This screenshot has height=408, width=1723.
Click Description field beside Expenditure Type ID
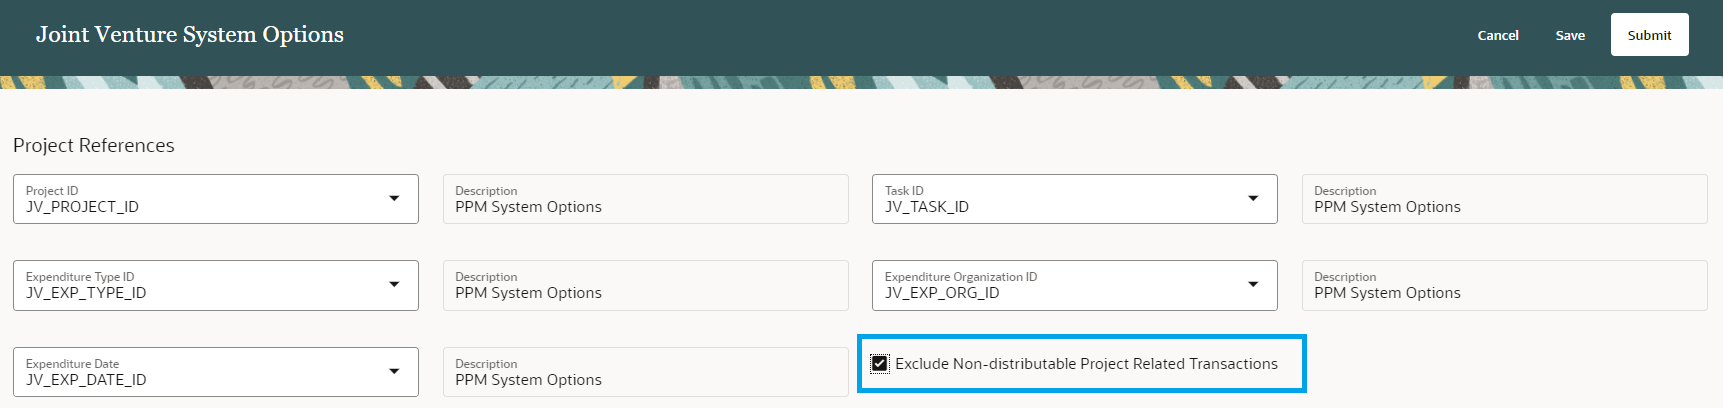[x=646, y=285]
